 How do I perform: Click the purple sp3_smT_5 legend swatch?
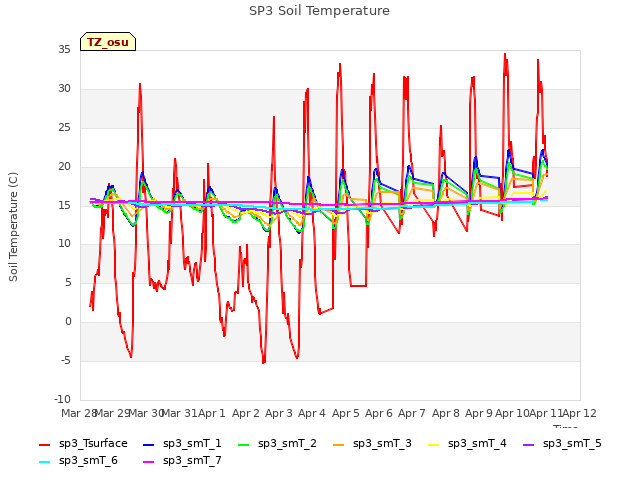point(529,444)
